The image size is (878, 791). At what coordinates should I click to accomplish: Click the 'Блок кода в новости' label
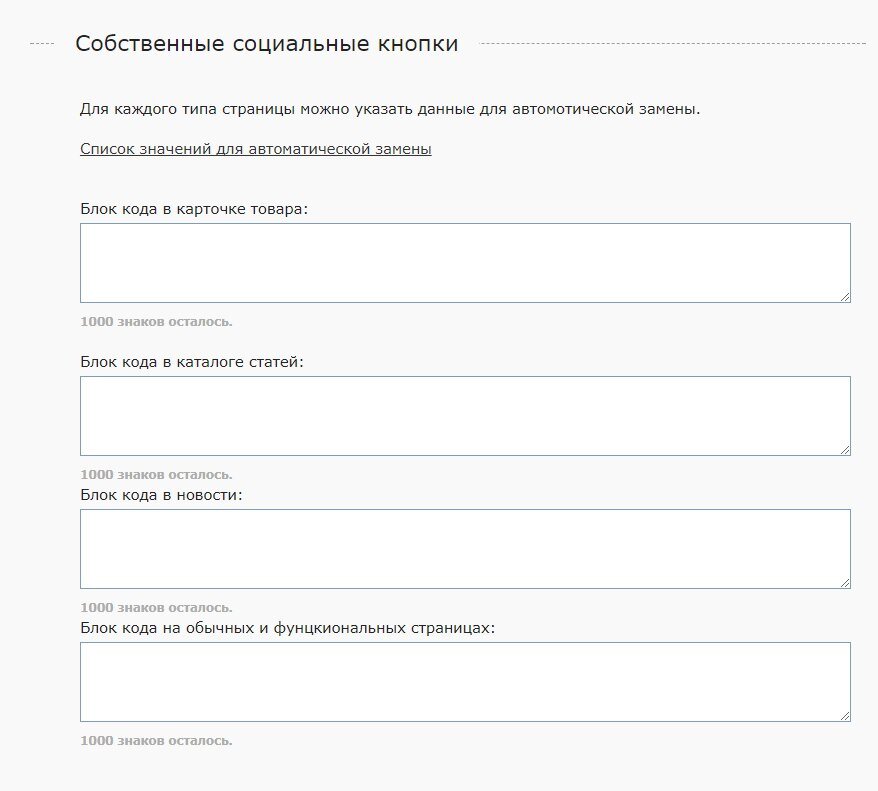tap(161, 494)
